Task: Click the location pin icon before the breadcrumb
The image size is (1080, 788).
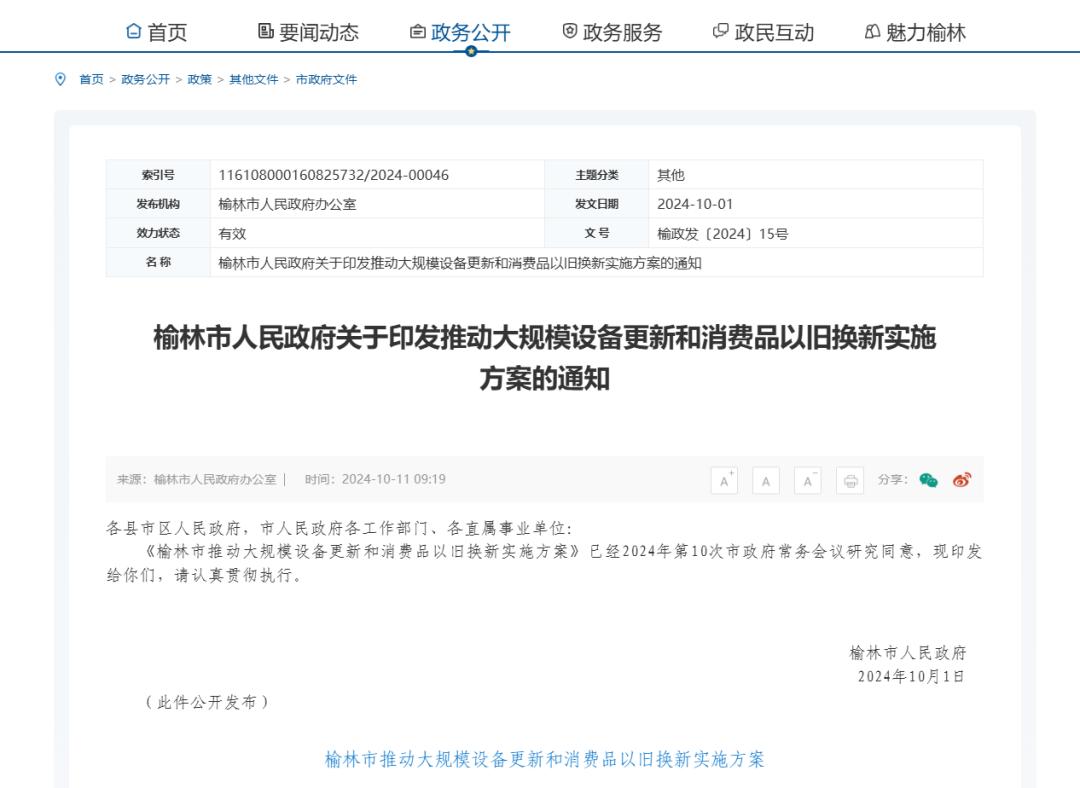Action: point(60,79)
